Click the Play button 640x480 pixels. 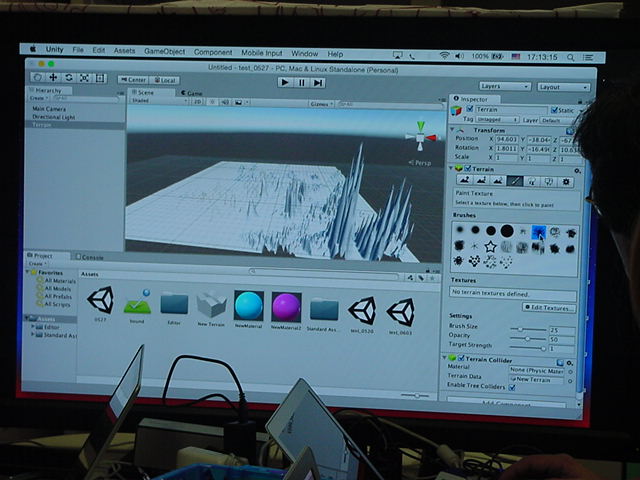click(x=285, y=82)
